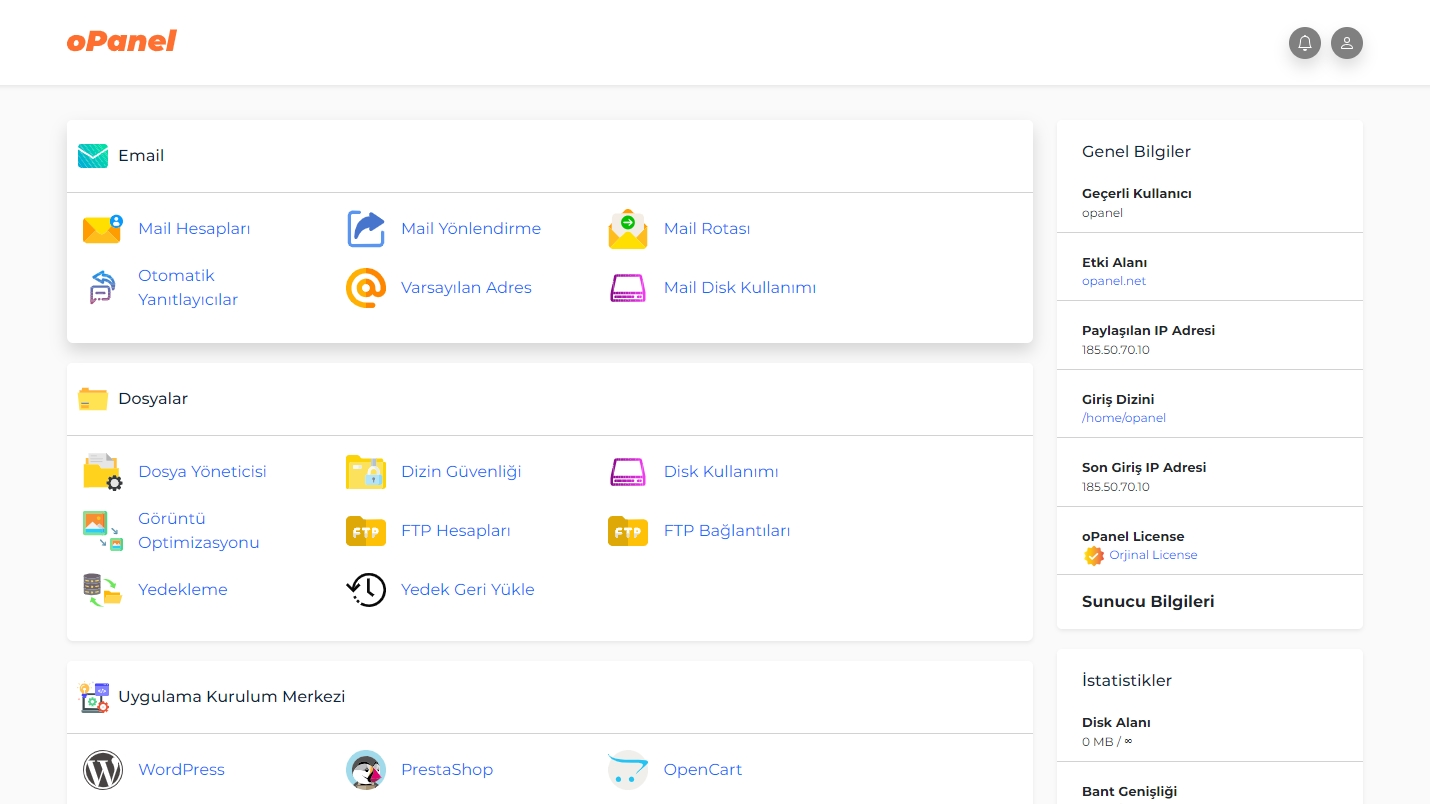The height and width of the screenshot is (804, 1430).
Task: Open the /home/opanel directory link
Action: [x=1124, y=418]
